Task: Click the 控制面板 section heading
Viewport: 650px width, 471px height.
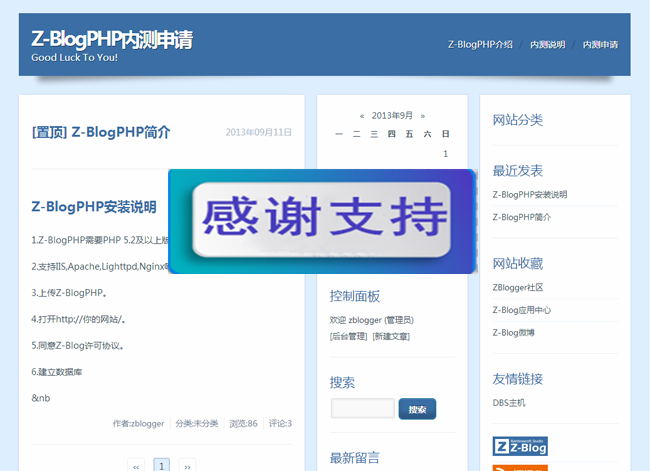Action: coord(355,296)
